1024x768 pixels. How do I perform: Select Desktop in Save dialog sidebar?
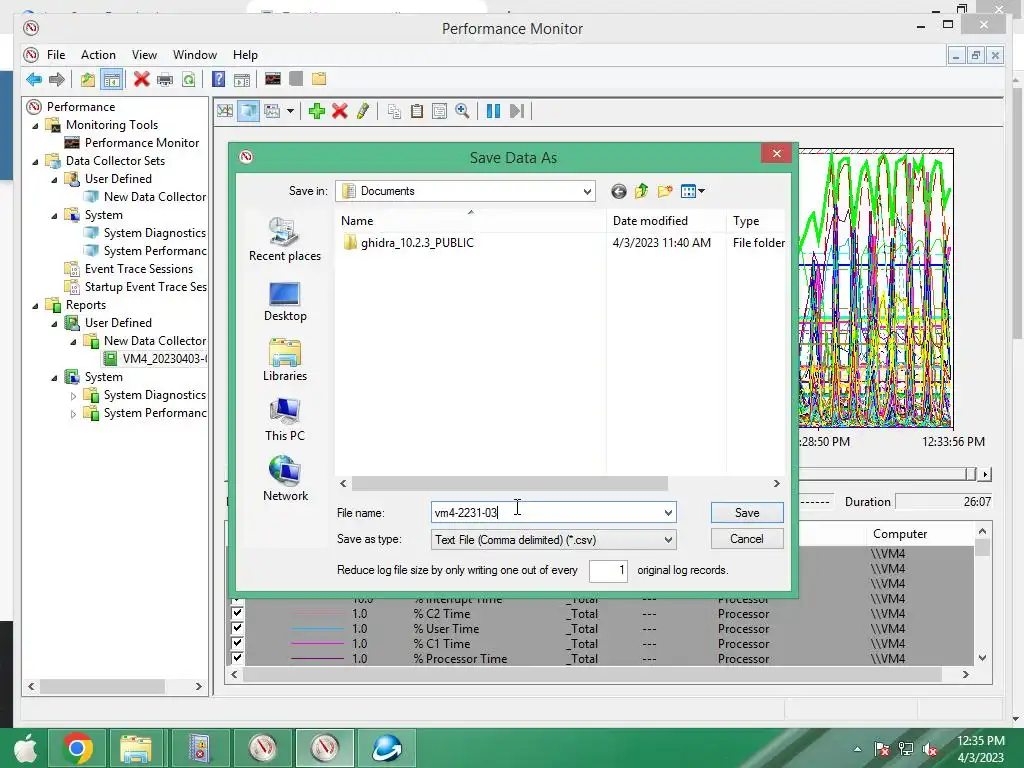pyautogui.click(x=285, y=302)
